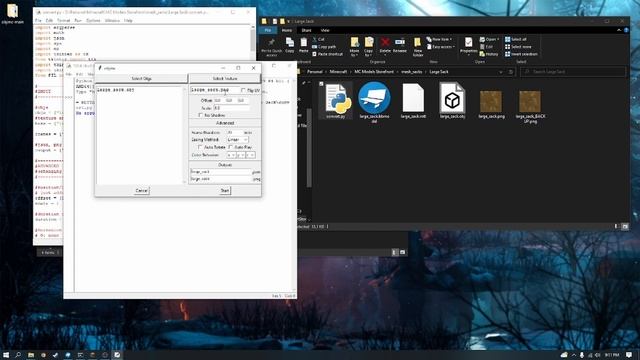The height and width of the screenshot is (360, 640).
Task: Click the Advanced section header
Action: (x=225, y=123)
